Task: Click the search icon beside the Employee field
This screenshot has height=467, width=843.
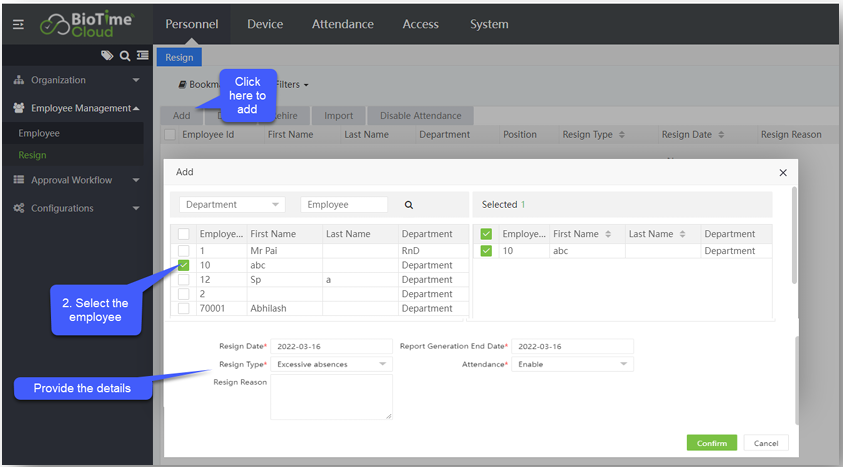Action: [x=408, y=205]
